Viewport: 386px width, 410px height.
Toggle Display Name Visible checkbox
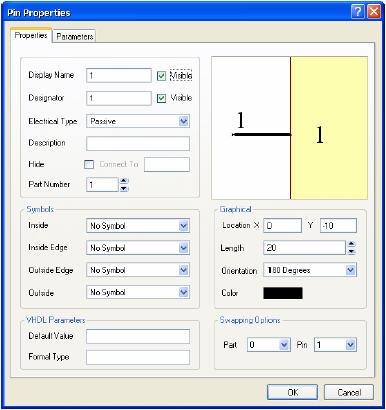[161, 76]
